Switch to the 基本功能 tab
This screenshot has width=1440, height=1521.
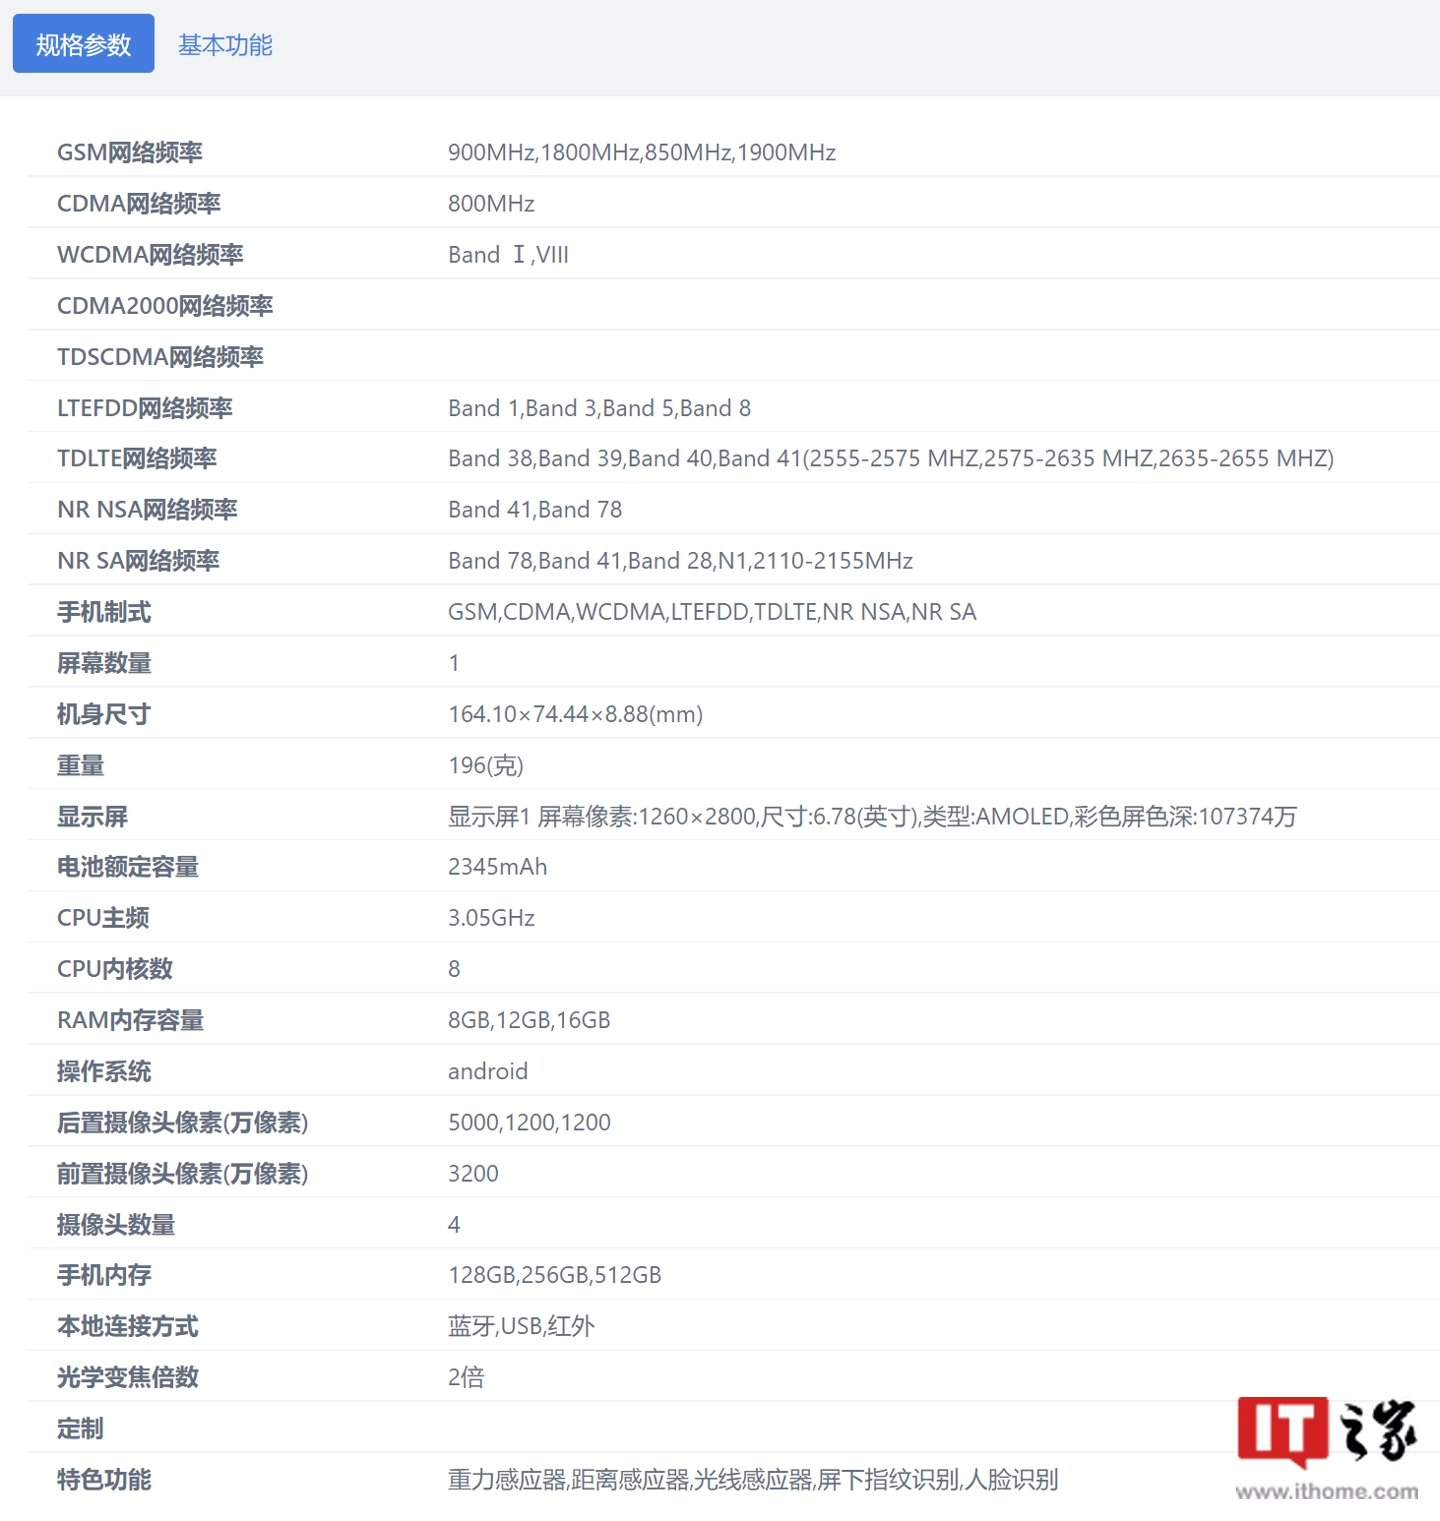225,45
